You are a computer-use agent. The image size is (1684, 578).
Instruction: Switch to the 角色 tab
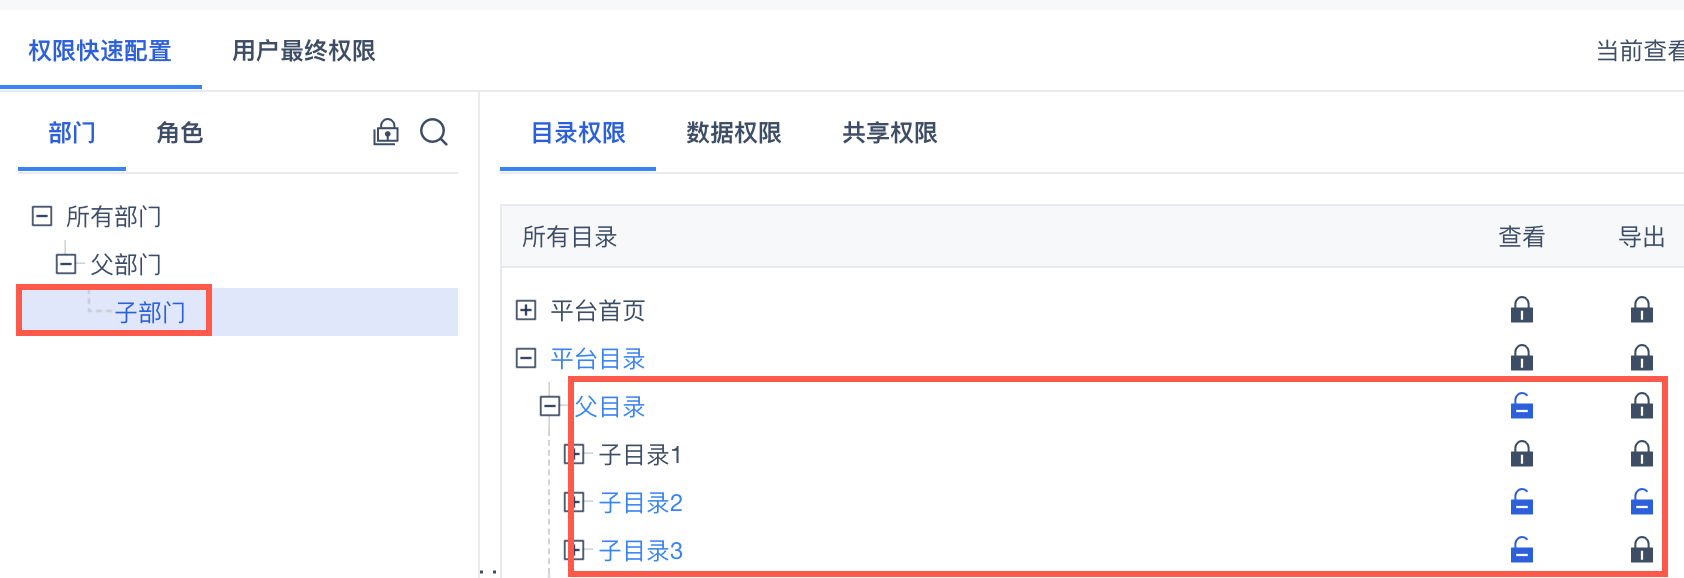(x=180, y=133)
